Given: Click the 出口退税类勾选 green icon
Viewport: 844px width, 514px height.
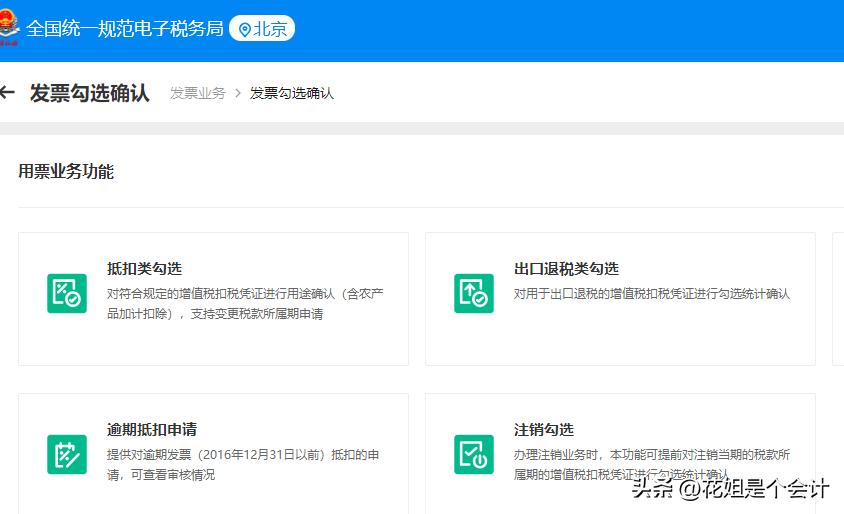Looking at the screenshot, I should [474, 293].
